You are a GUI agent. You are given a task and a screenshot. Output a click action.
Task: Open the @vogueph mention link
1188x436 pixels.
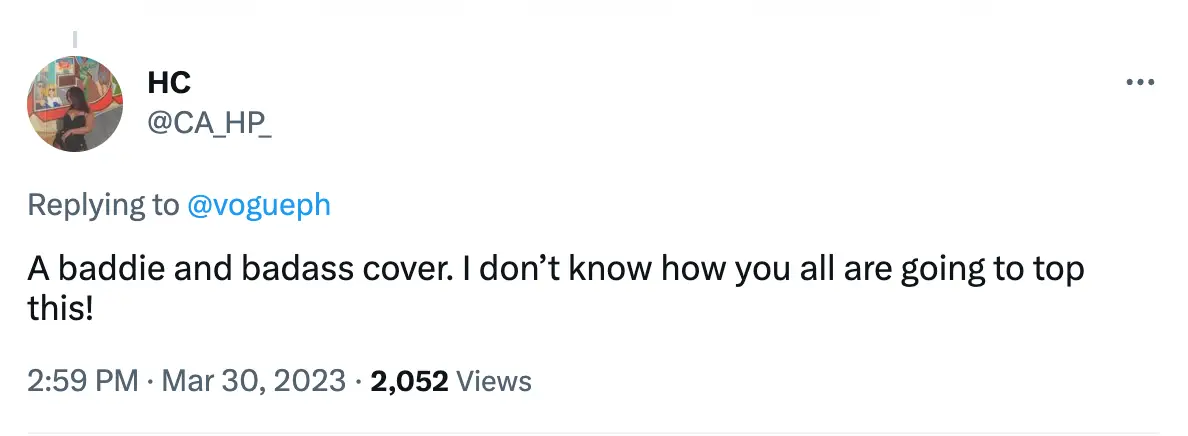click(258, 205)
